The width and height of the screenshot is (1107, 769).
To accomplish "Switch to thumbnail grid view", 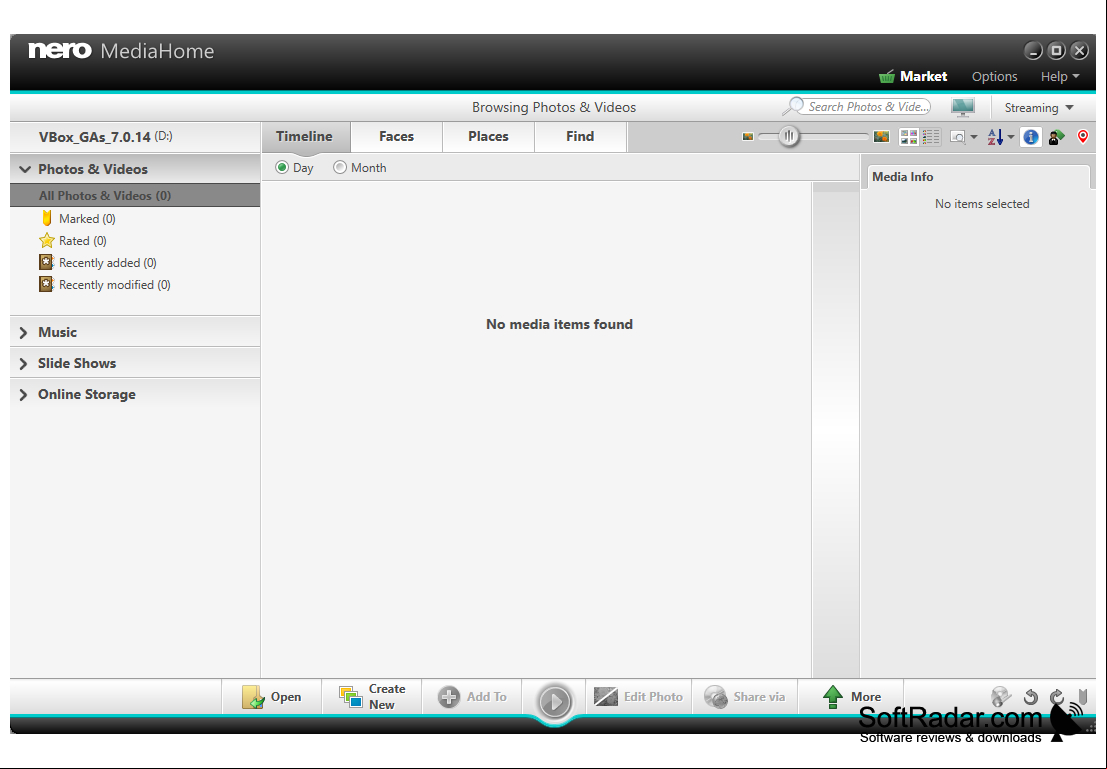I will tap(909, 136).
